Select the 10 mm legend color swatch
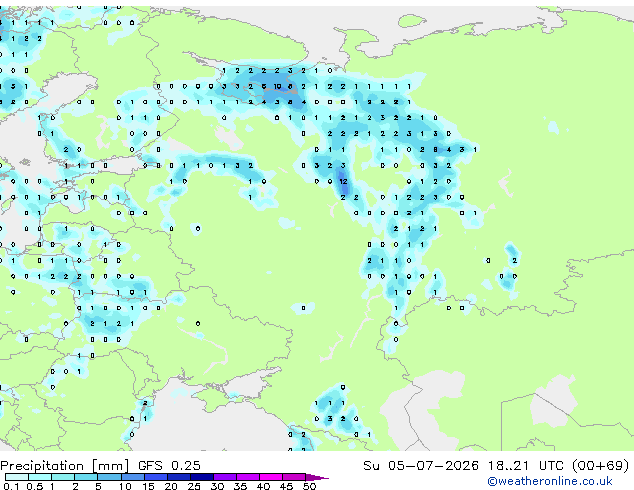Viewport: 634px width, 490px height. click(x=133, y=477)
